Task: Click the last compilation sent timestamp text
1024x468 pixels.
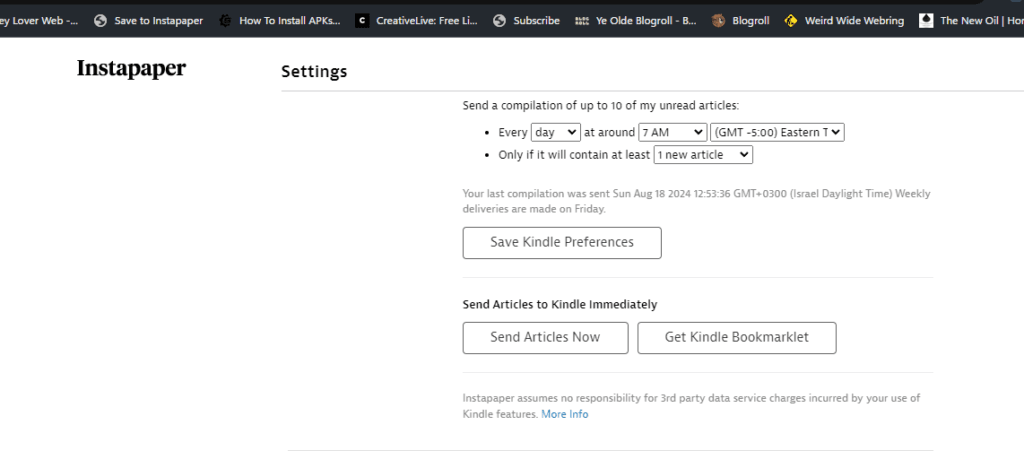Action: (x=696, y=202)
